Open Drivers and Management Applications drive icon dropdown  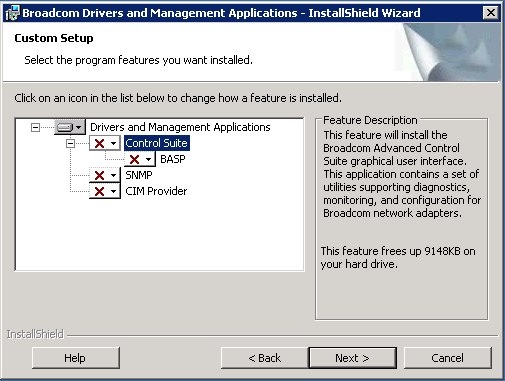point(70,127)
